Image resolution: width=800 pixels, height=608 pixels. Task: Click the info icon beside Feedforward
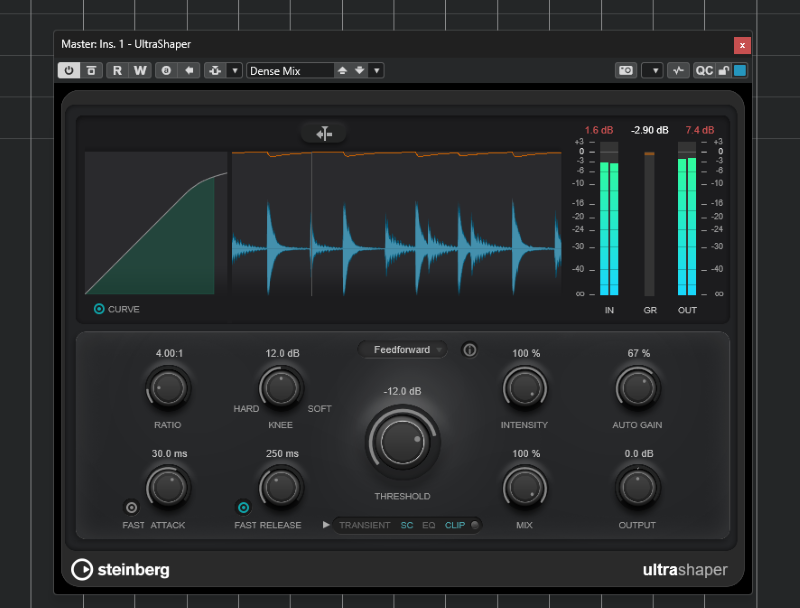[469, 350]
